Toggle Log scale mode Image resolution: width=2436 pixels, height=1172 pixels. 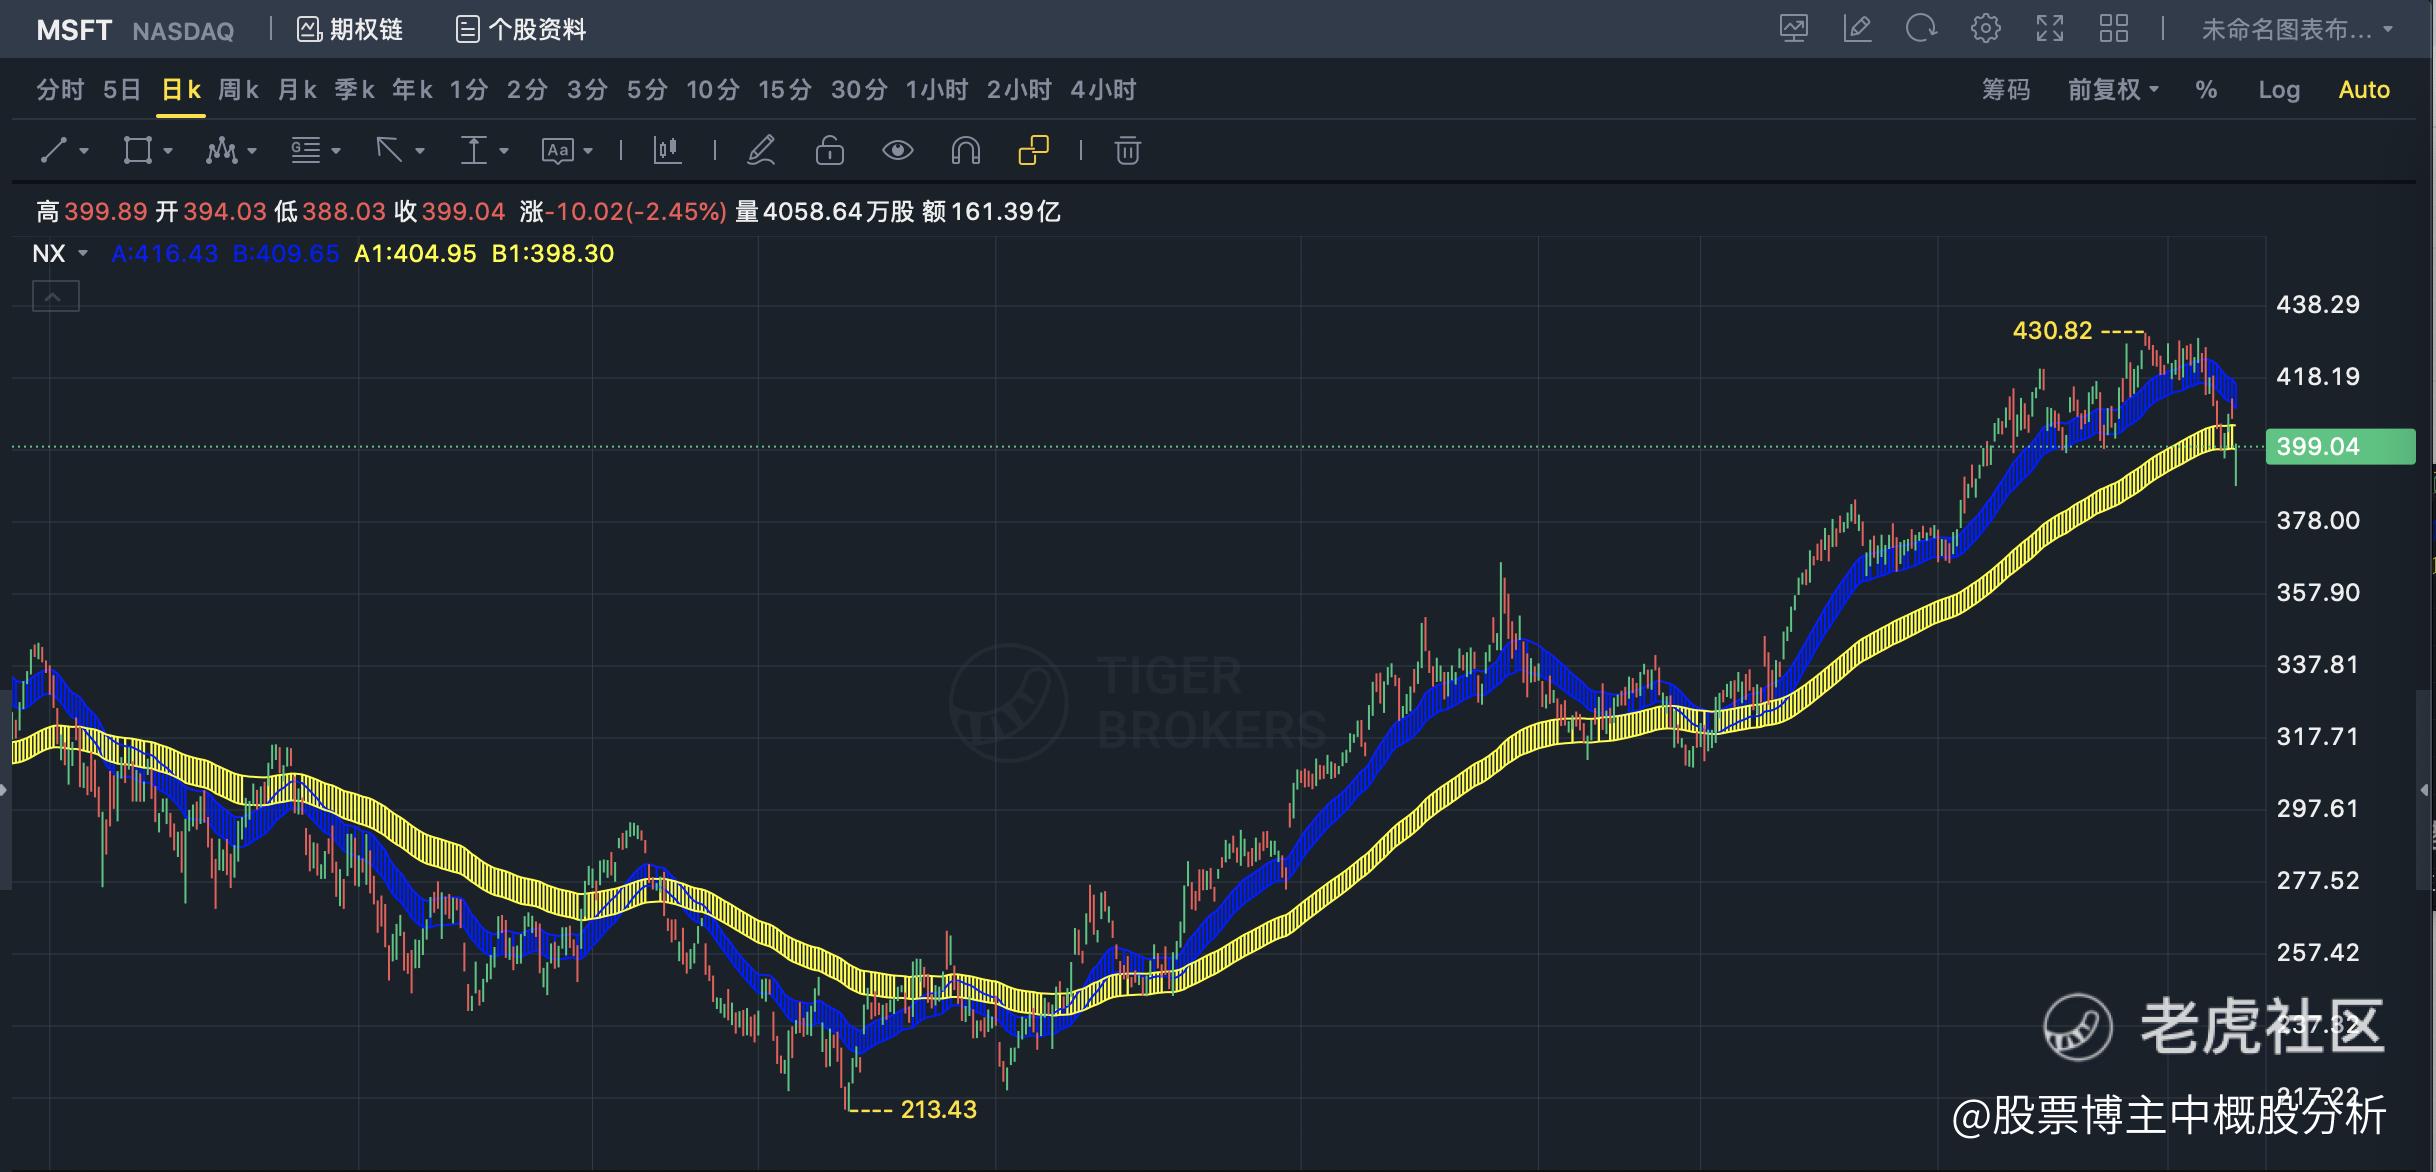(x=2278, y=90)
